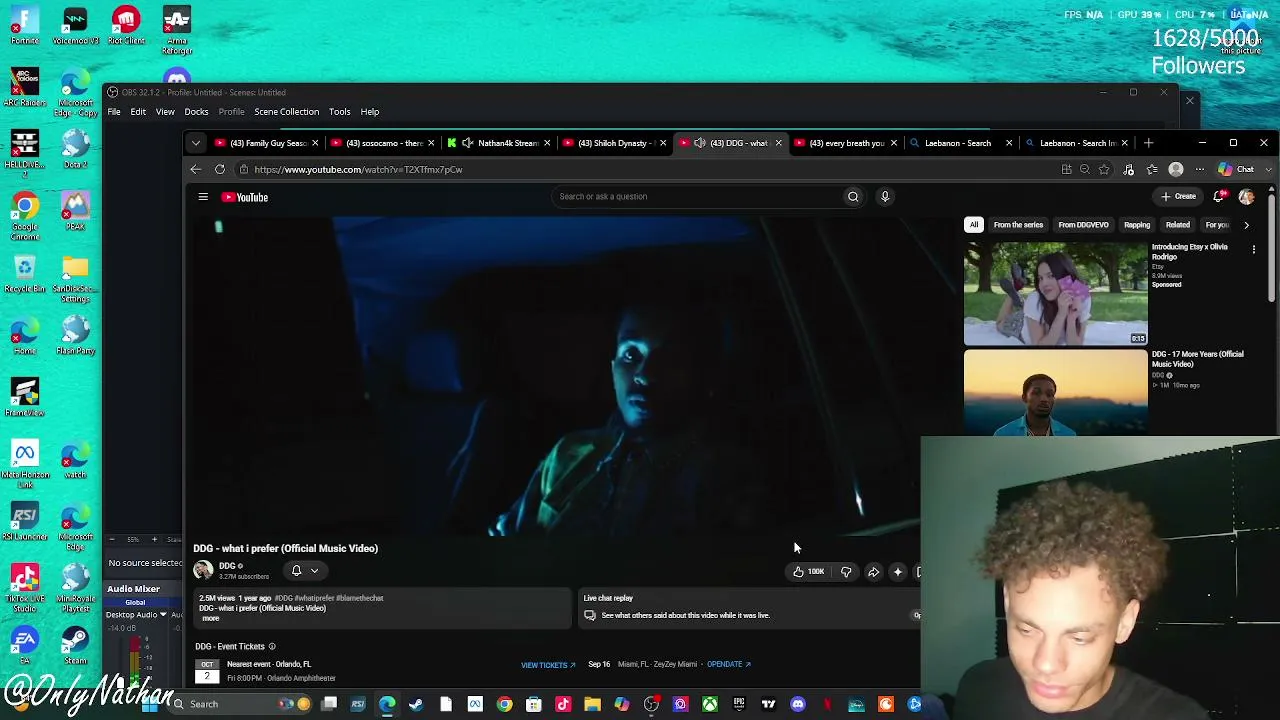Expand Desktop Audio options in OBS mixer
Screen dimensions: 1280x720
click(163, 615)
